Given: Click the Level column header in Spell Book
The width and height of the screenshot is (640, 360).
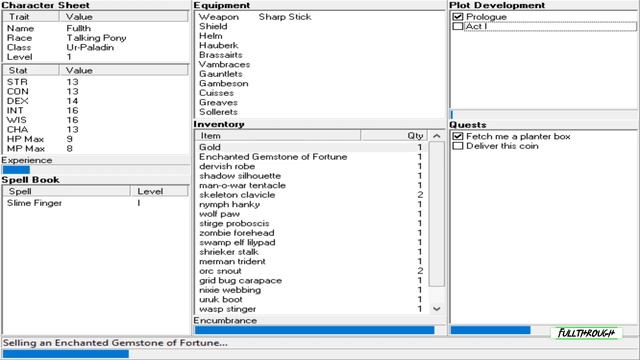Looking at the screenshot, I should point(160,191).
